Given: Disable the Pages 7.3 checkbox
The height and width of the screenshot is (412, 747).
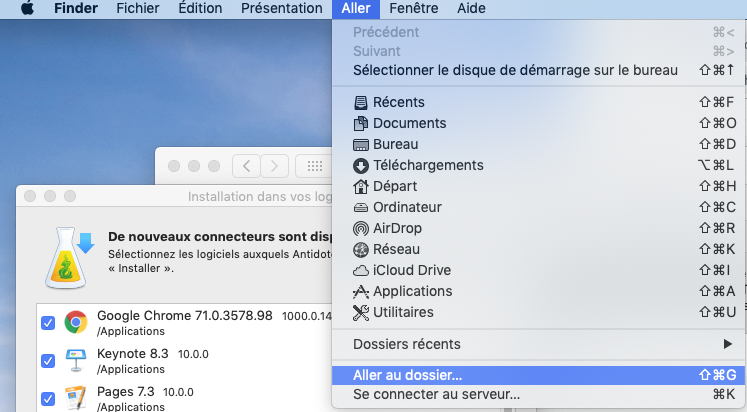Looking at the screenshot, I should pyautogui.click(x=48, y=397).
